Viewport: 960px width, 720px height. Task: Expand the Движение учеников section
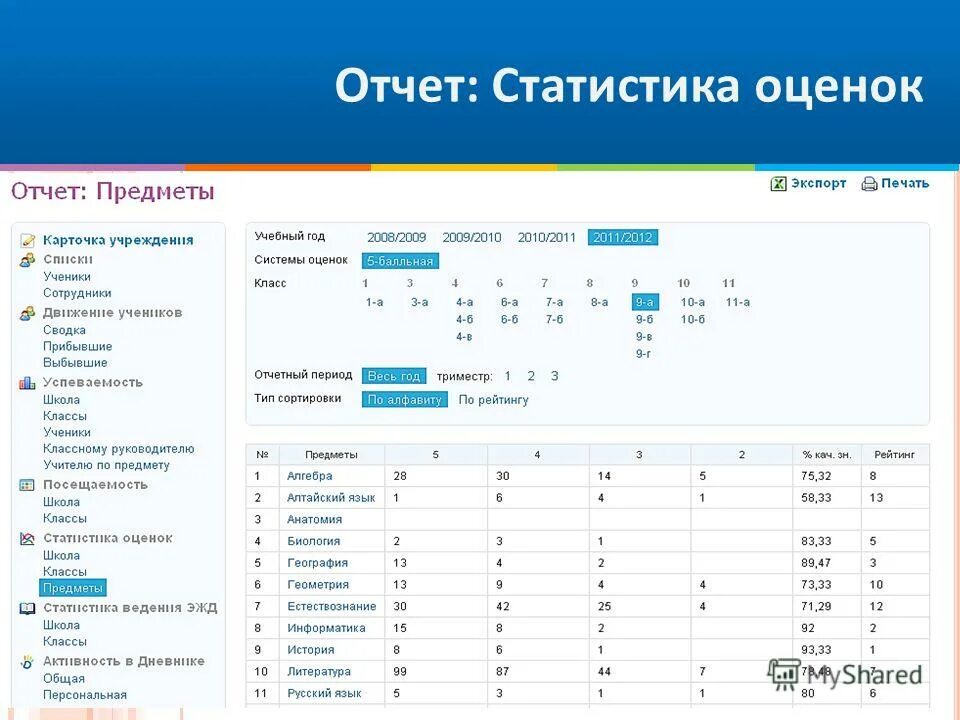111,312
